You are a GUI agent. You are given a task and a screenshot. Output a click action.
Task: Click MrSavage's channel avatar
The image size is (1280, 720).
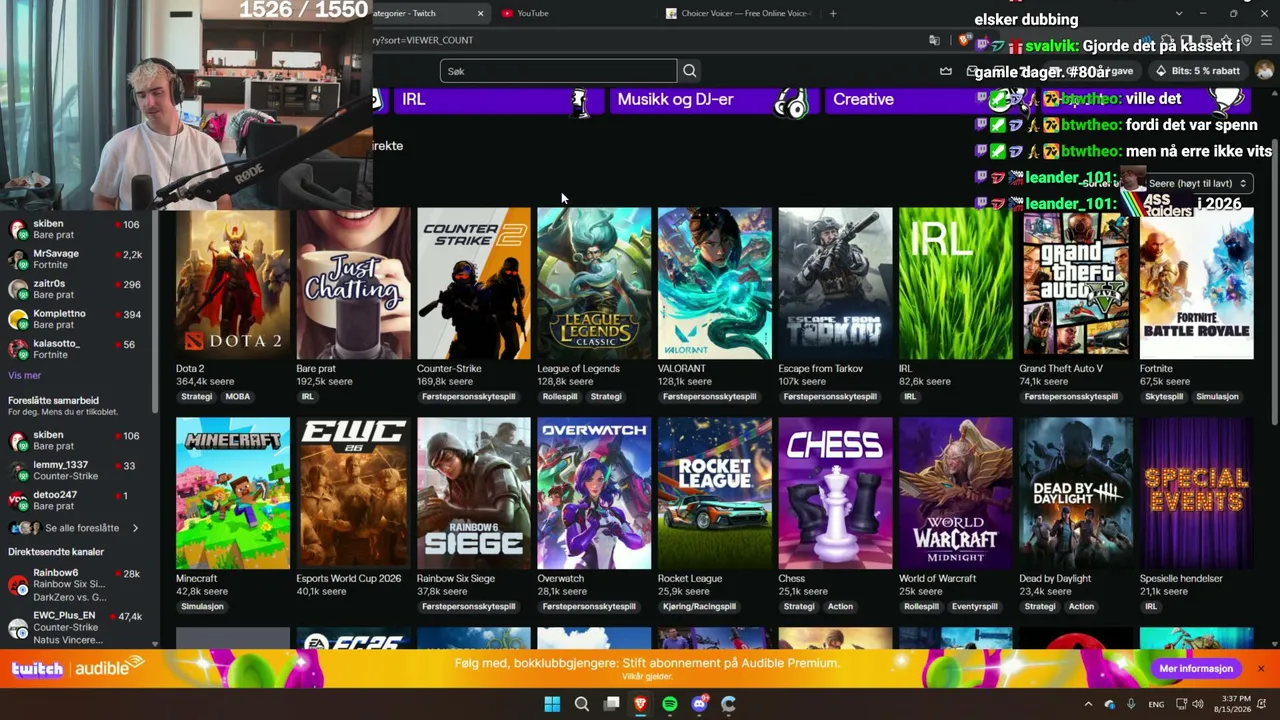pos(18,260)
